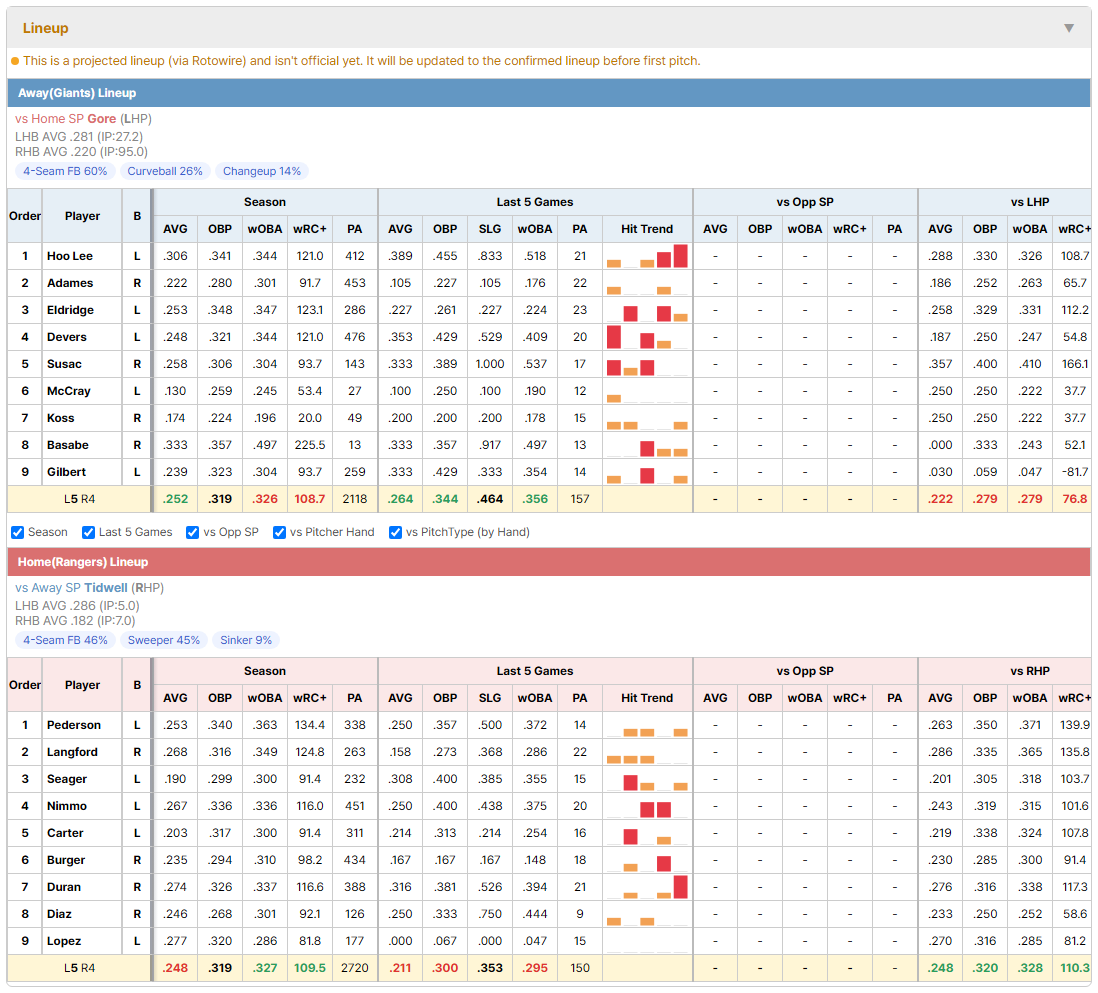Click player name Basabe
The height and width of the screenshot is (993, 1098).
click(68, 445)
